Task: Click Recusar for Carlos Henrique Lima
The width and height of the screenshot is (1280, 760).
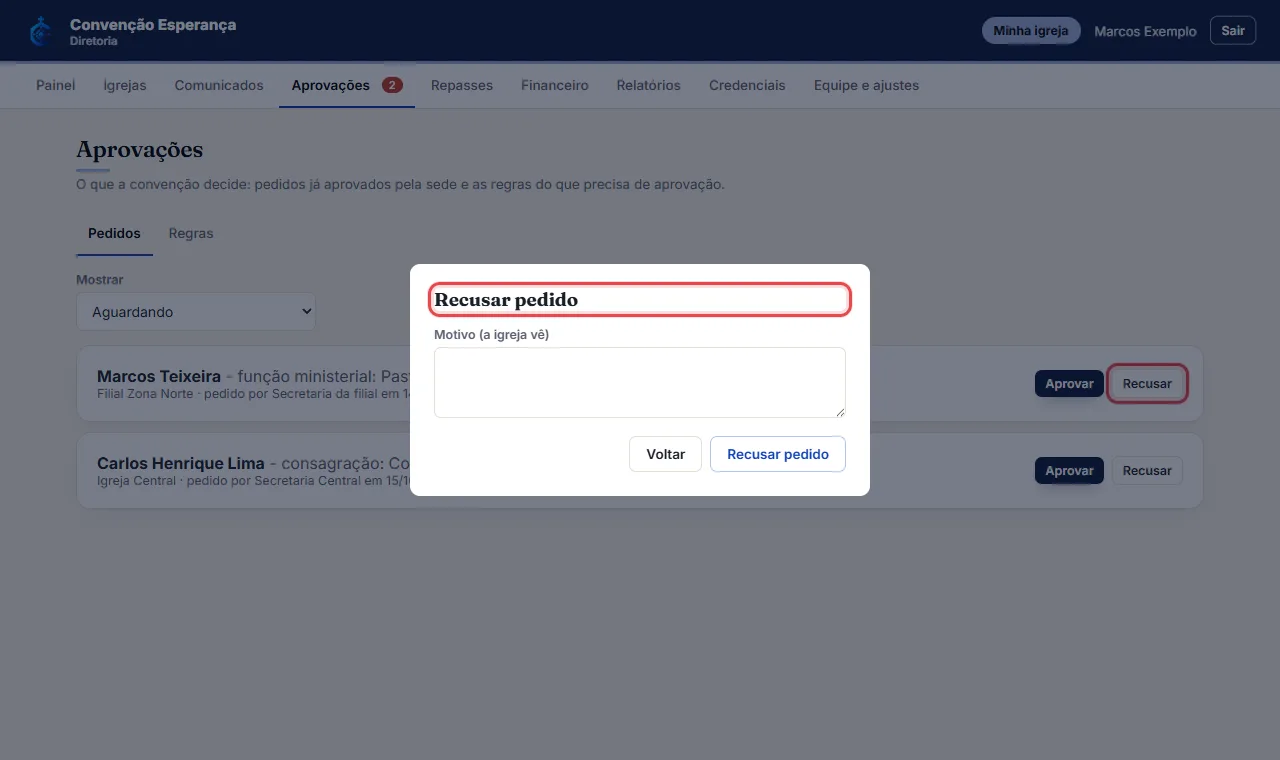Action: point(1147,471)
